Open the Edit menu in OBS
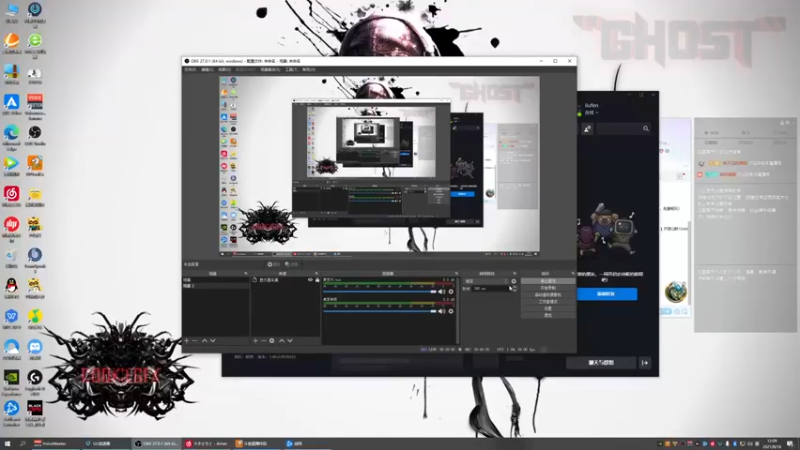Image resolution: width=800 pixels, height=450 pixels. [207, 69]
